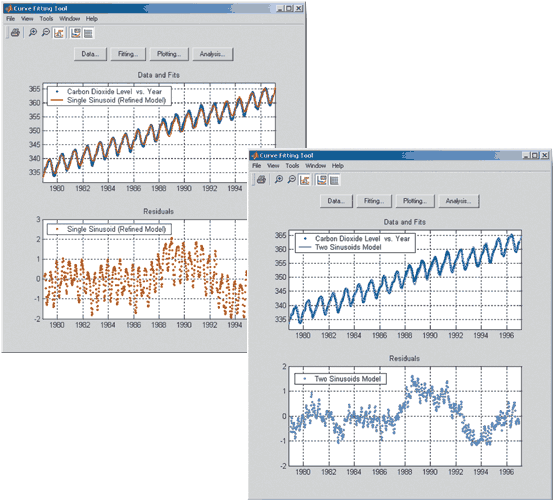The height and width of the screenshot is (500, 554).
Task: Click Analysis... button in the front window
Action: (x=459, y=201)
